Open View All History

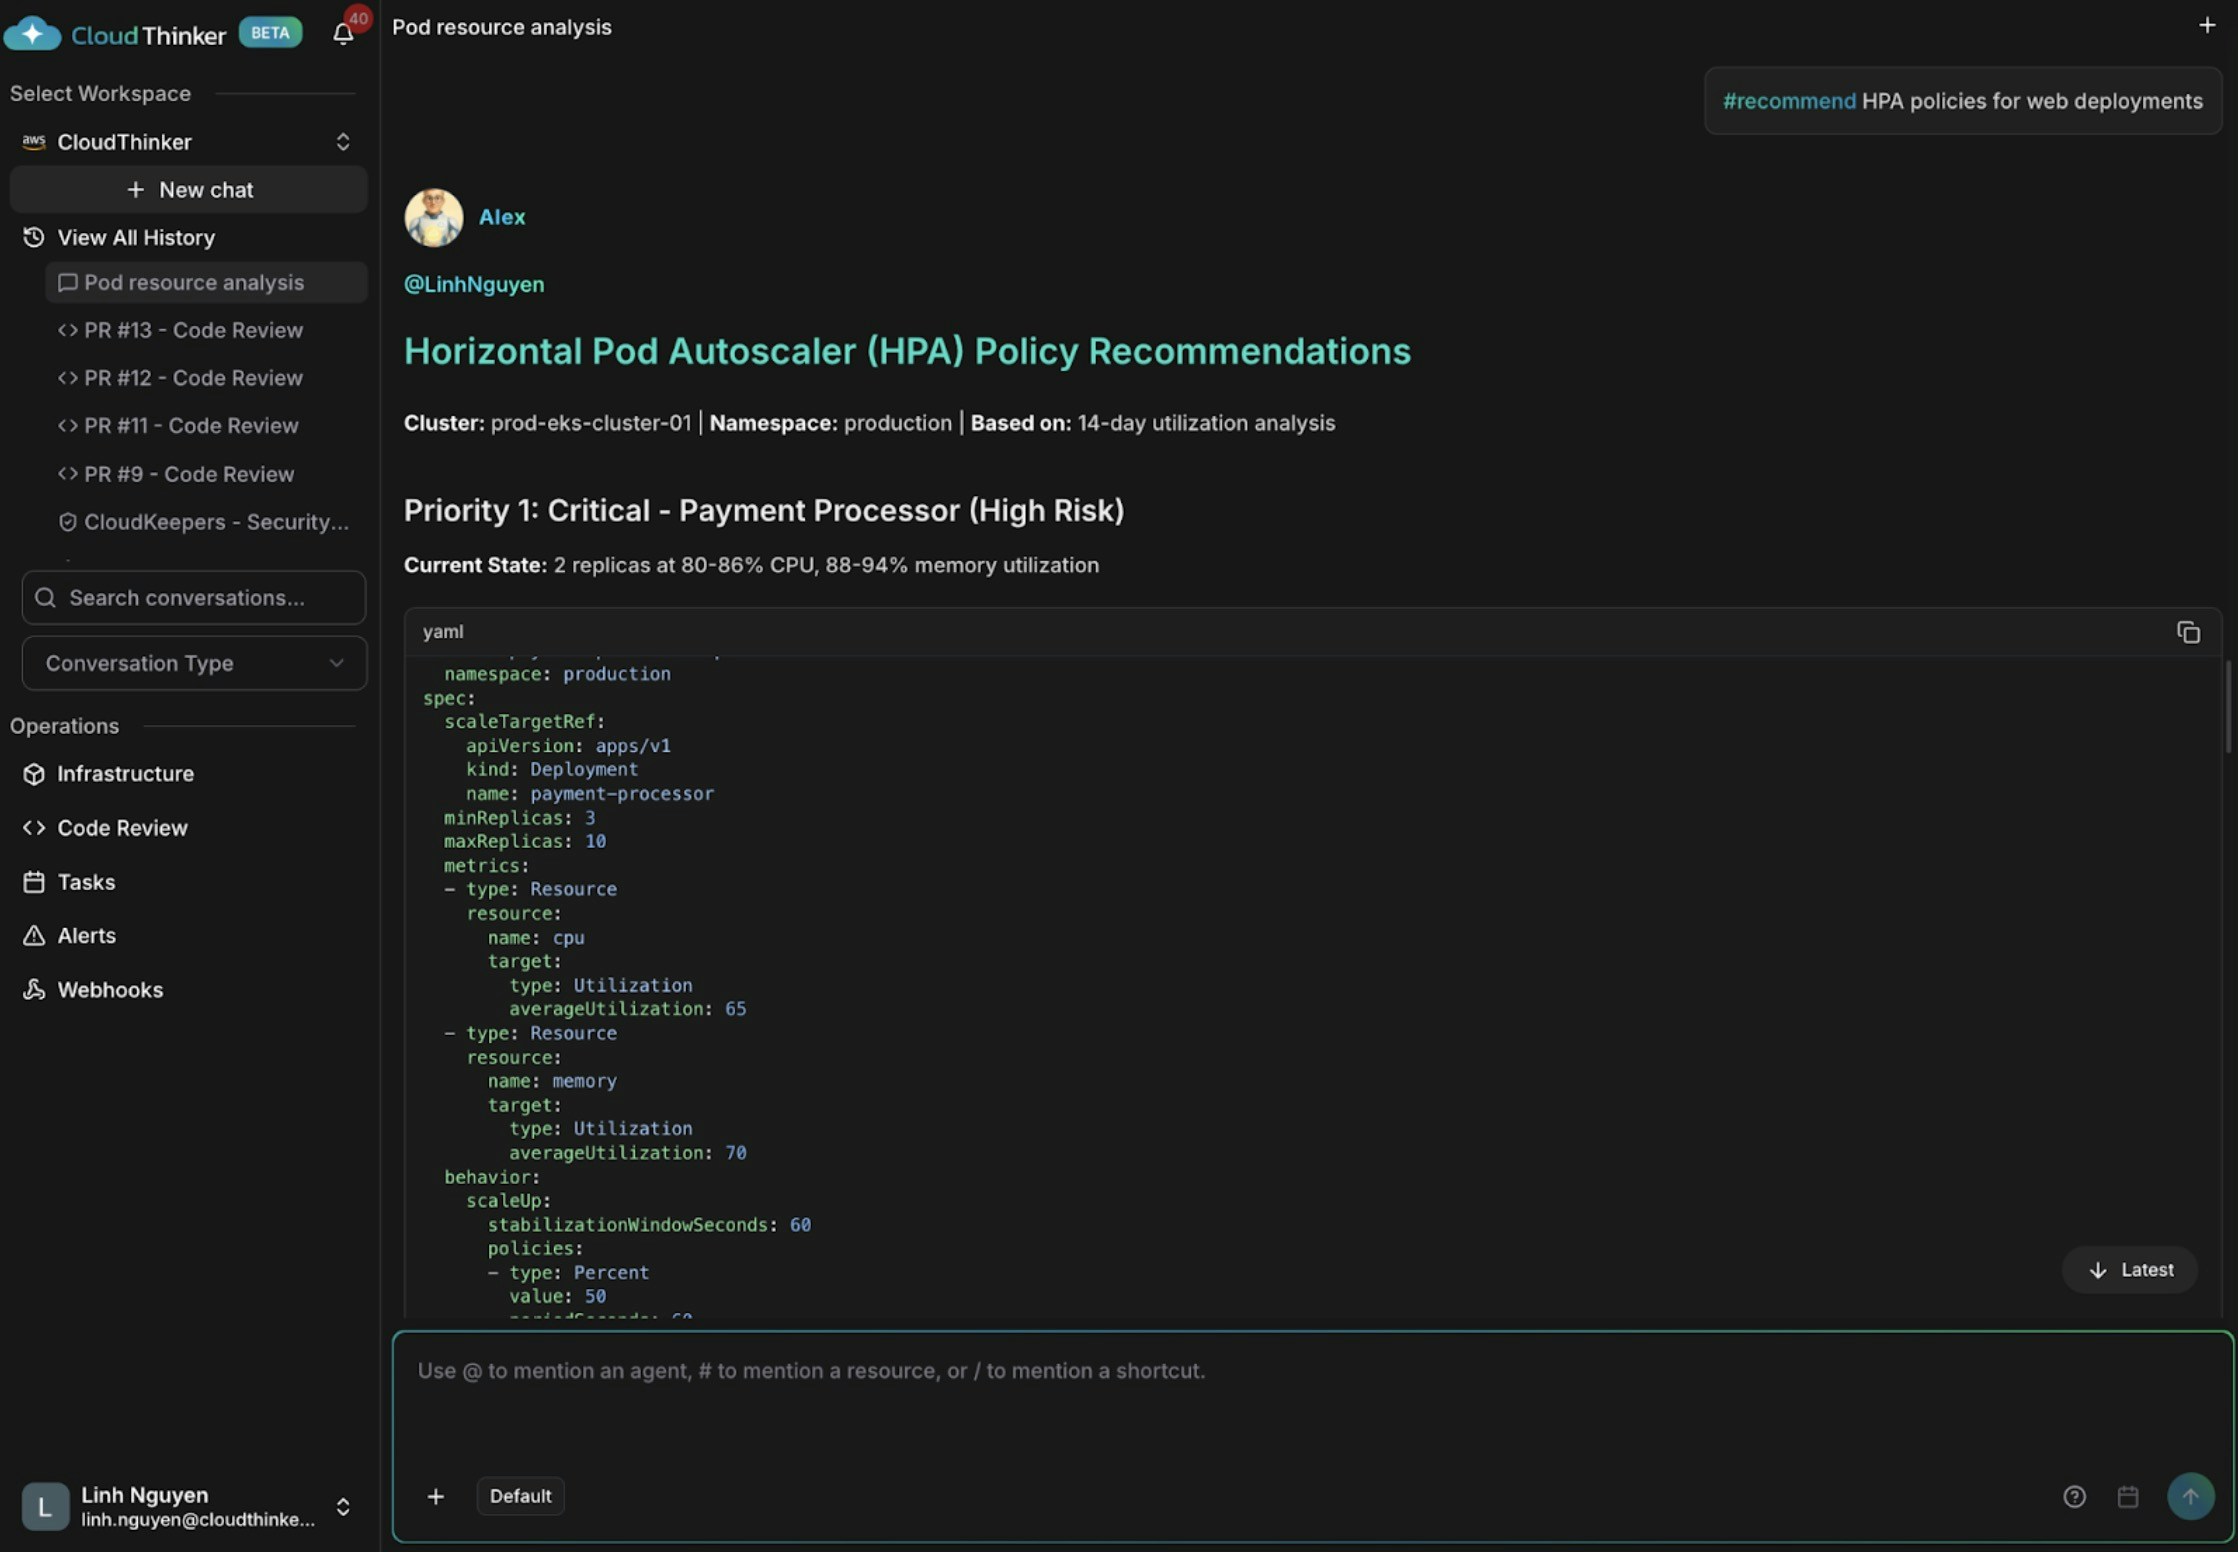tap(136, 237)
